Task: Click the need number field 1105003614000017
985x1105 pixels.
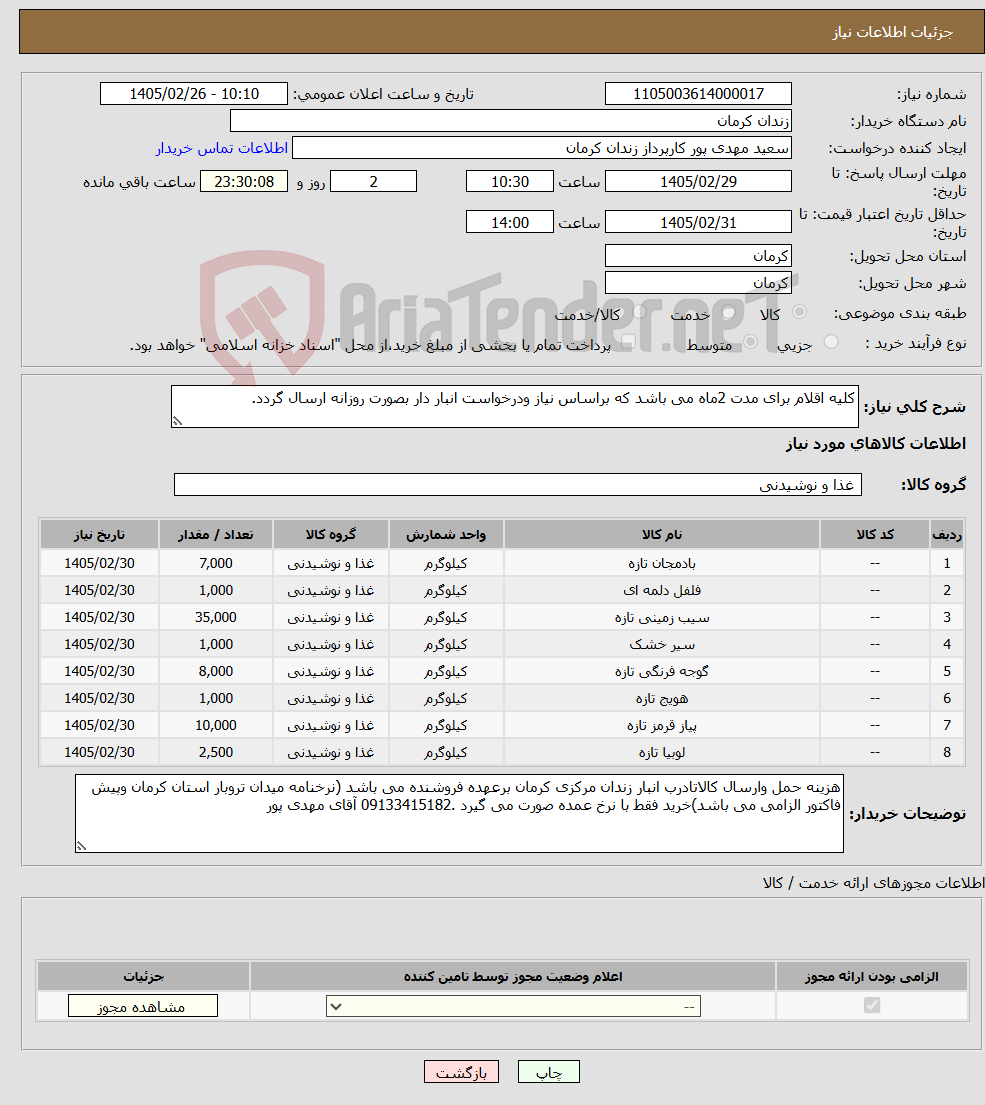Action: tap(698, 94)
